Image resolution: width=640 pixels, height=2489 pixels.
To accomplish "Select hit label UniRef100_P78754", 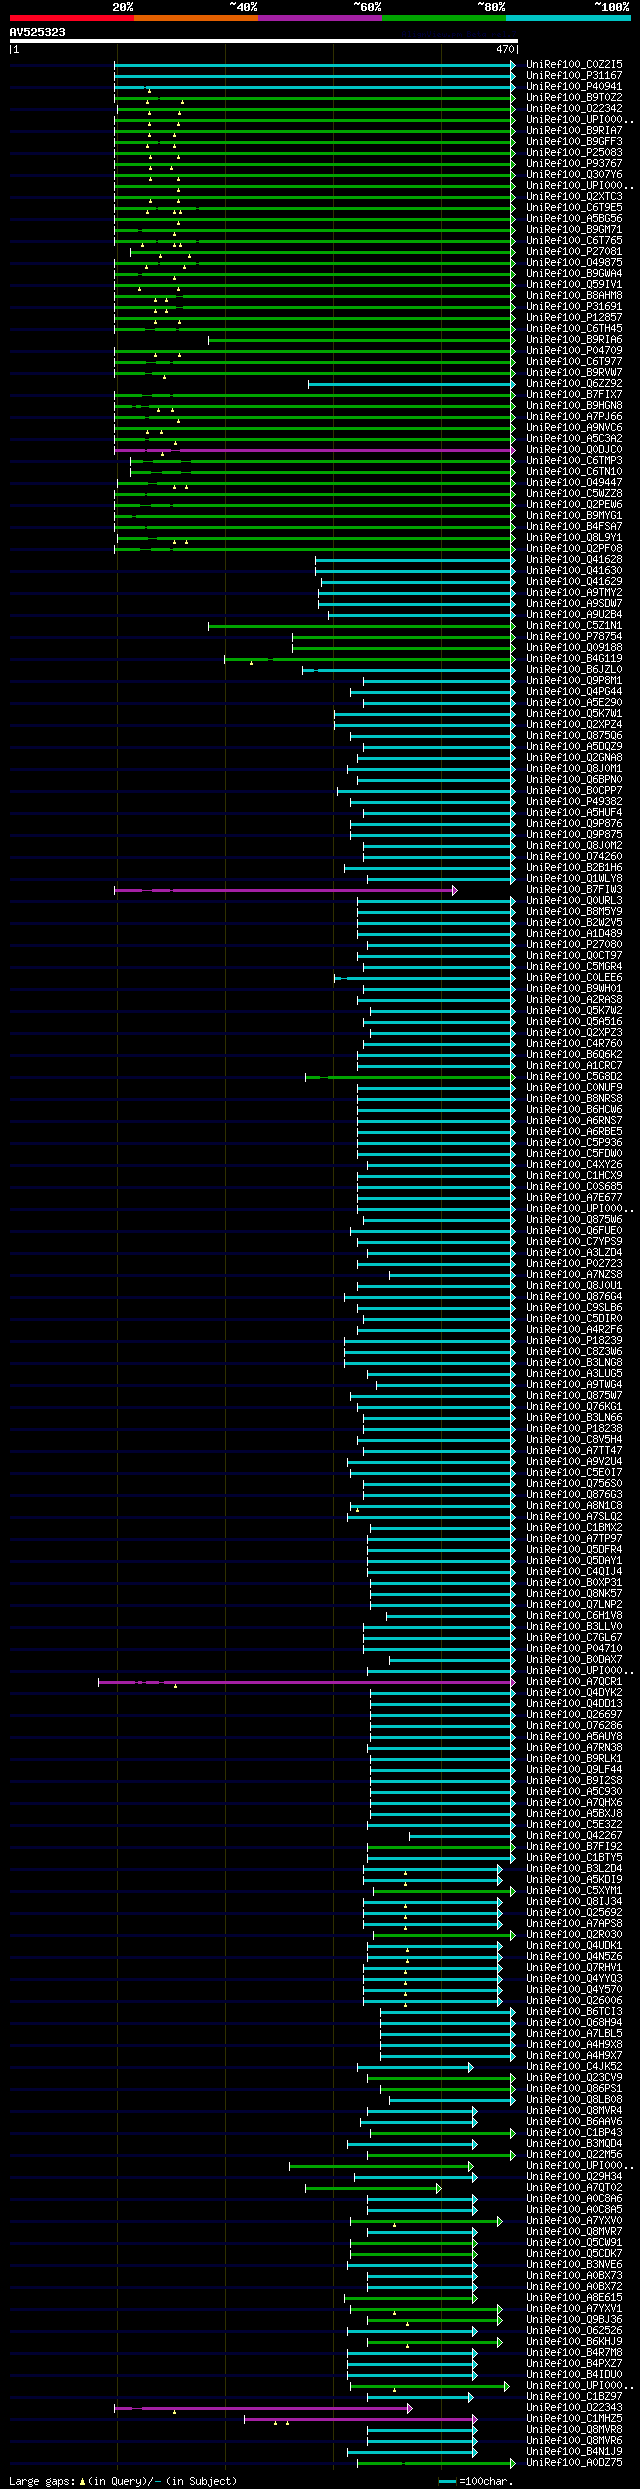I will 574,637.
